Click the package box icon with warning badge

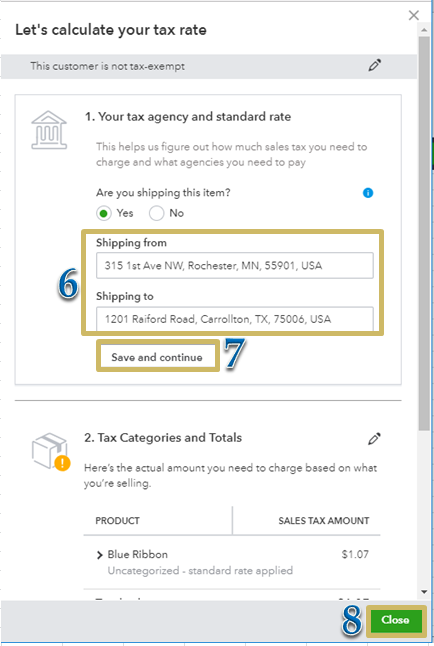click(x=51, y=452)
